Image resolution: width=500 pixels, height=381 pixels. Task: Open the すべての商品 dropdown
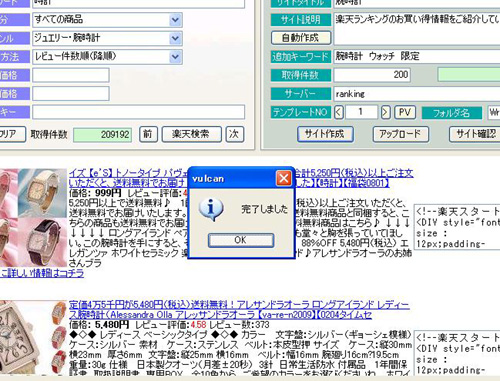click(x=175, y=20)
